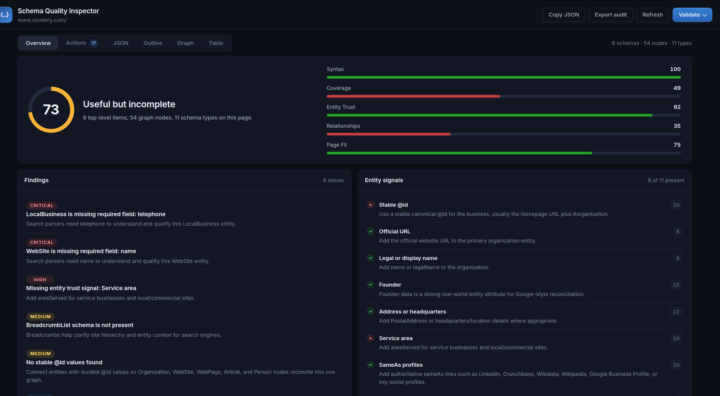Click the check icon beside Legal or display name

[x=370, y=258]
